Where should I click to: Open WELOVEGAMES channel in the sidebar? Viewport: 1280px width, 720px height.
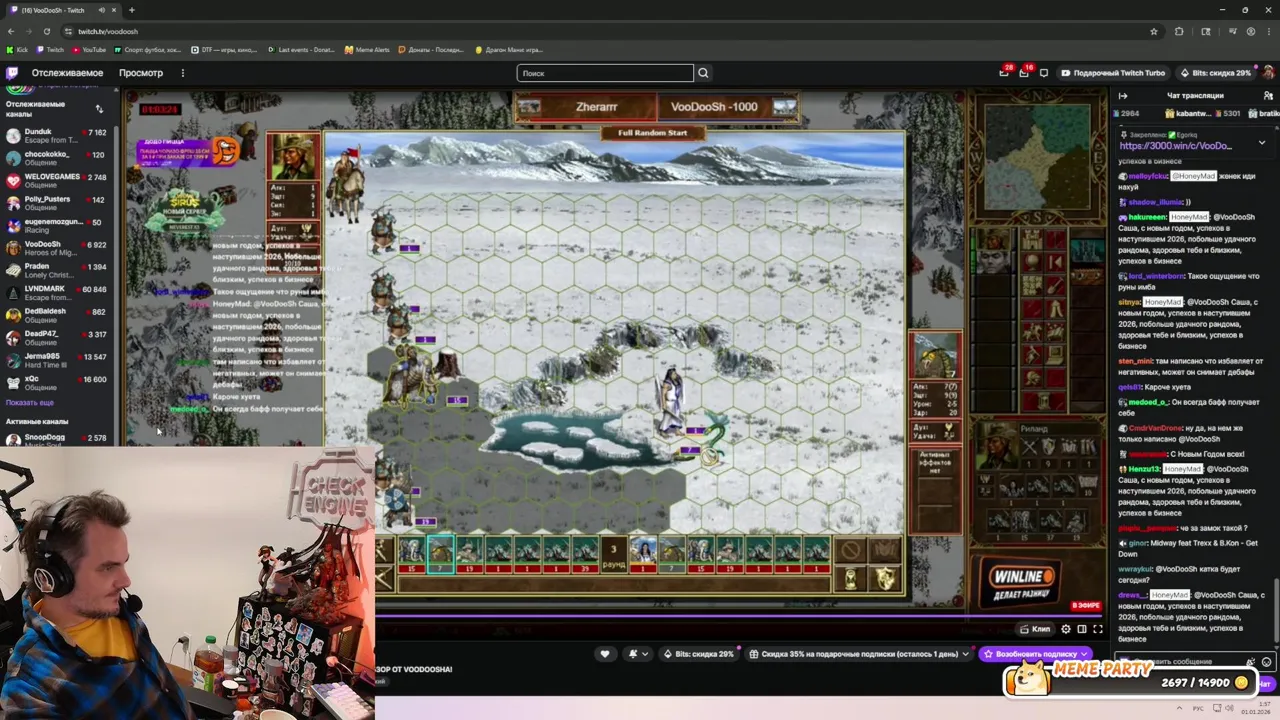click(x=57, y=181)
